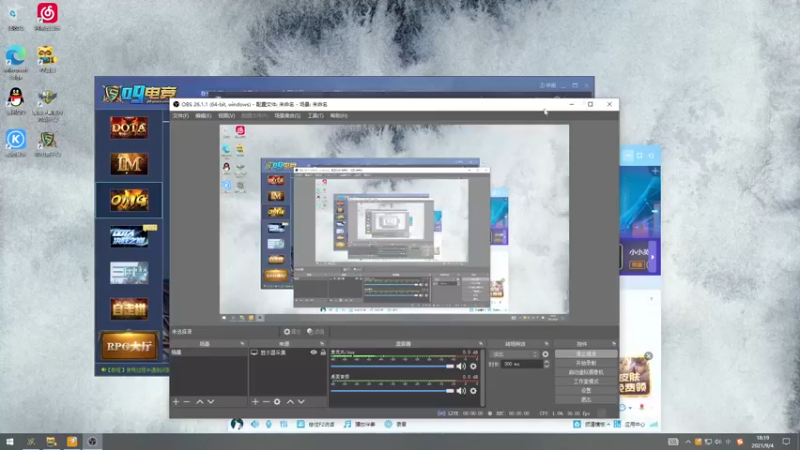Screen dimensions: 800x450
Task: Close the ad popup in the right window
Action: click(x=648, y=356)
